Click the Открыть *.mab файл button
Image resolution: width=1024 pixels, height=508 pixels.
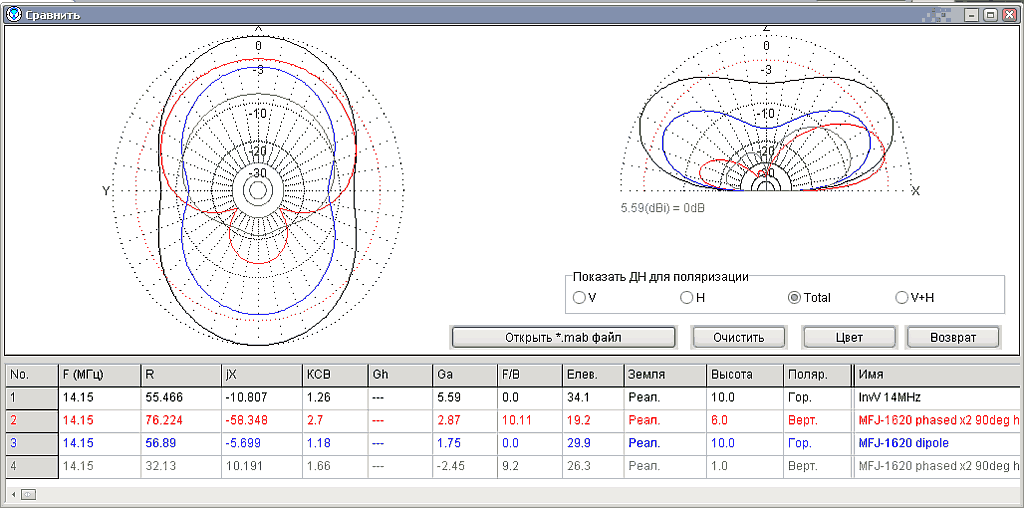[x=563, y=338]
